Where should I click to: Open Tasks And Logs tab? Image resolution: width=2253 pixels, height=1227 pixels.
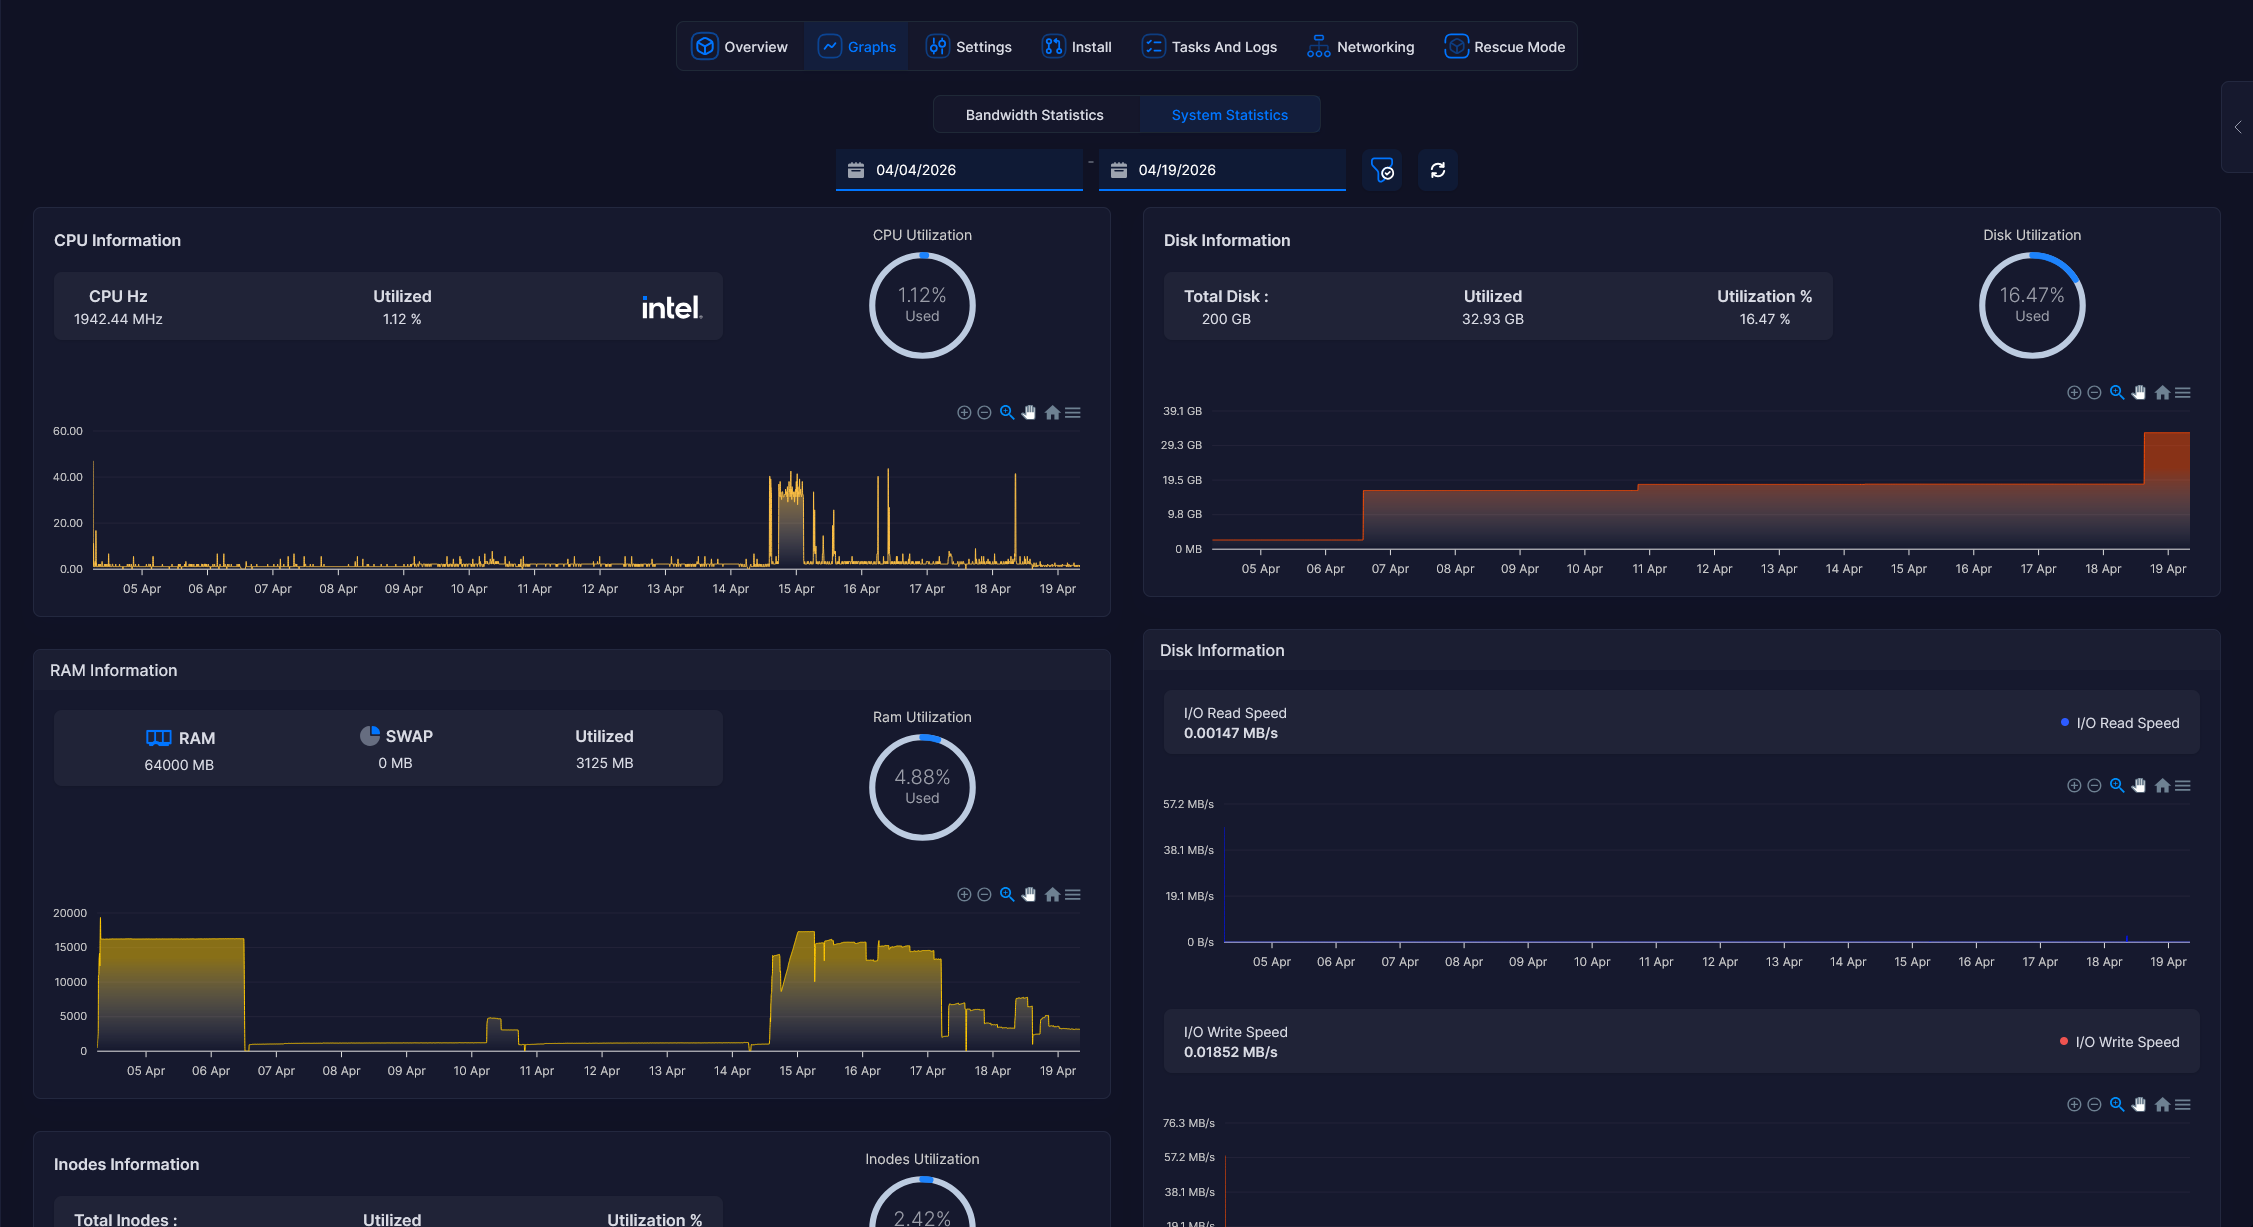click(x=1209, y=47)
